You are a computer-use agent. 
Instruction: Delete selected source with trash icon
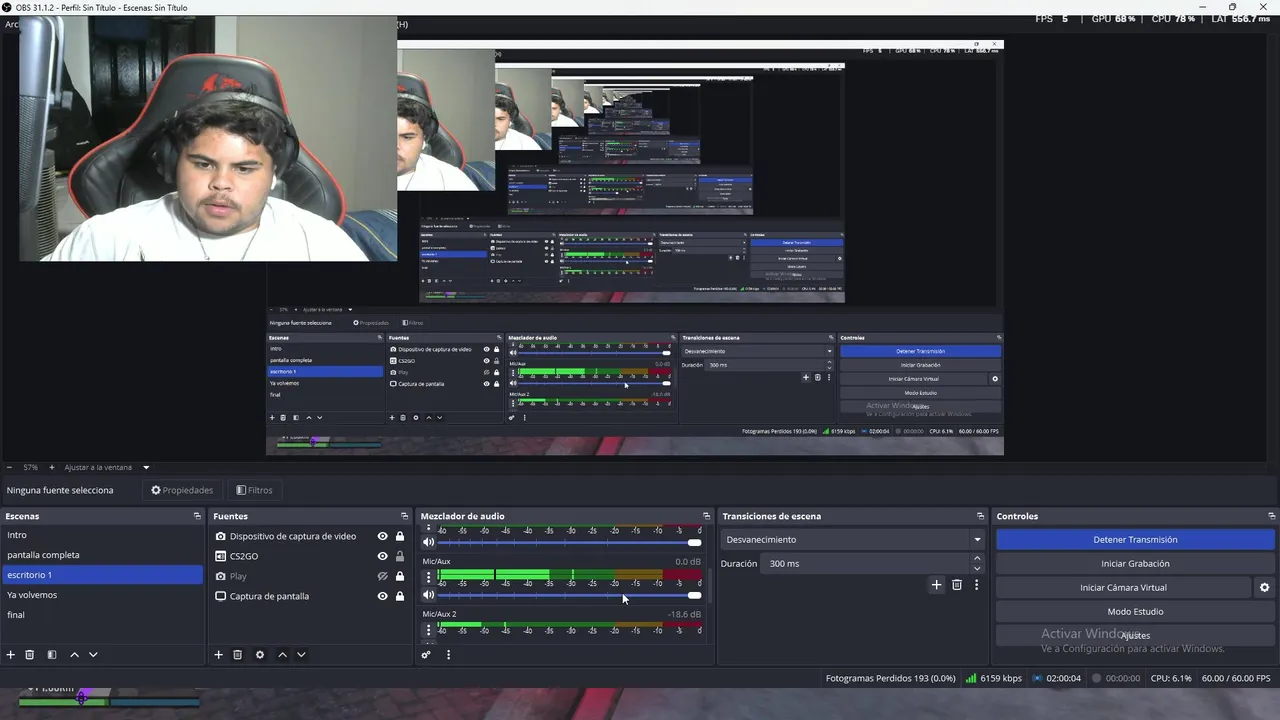tap(237, 655)
